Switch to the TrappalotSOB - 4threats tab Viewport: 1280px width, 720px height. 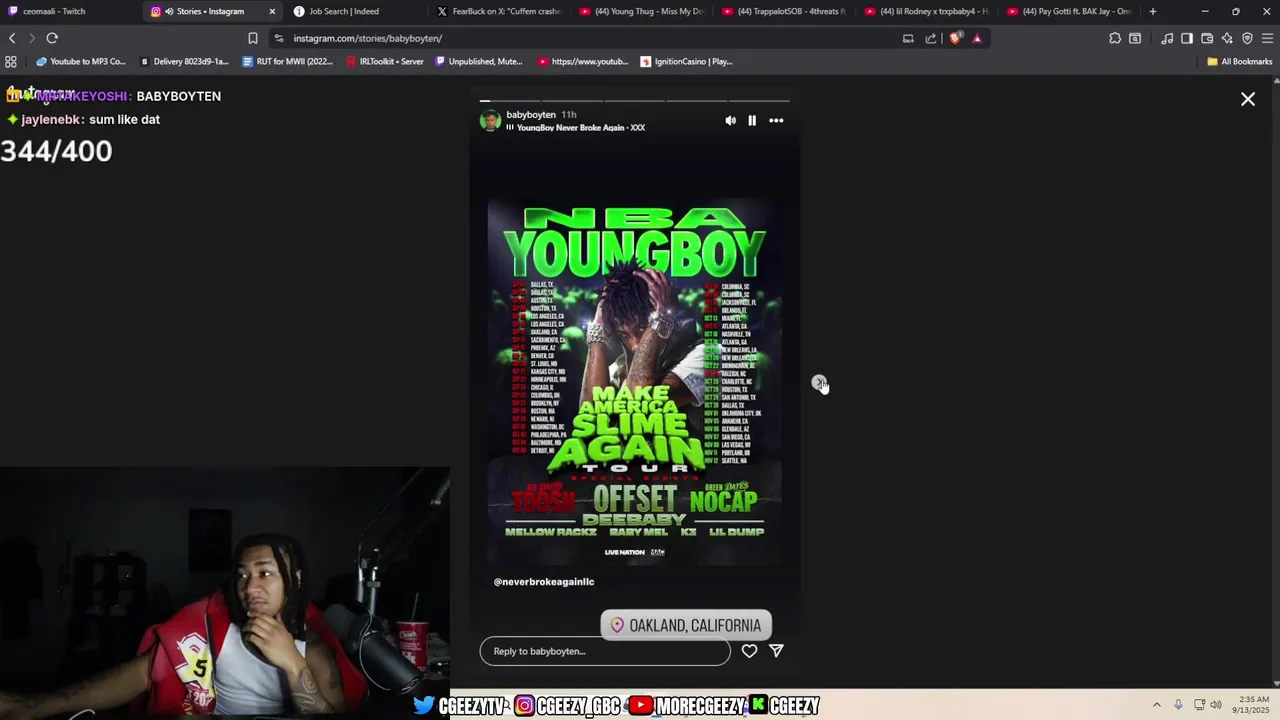click(784, 11)
